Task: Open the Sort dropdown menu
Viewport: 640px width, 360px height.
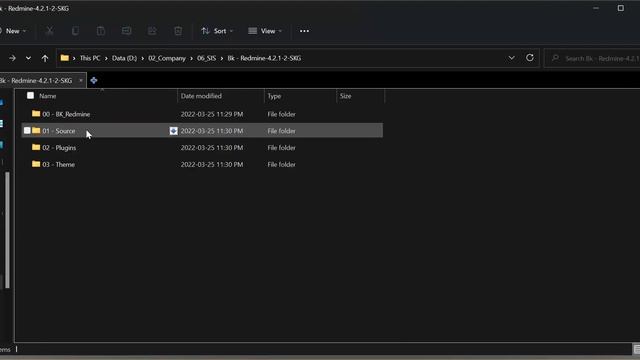Action: 217,31
